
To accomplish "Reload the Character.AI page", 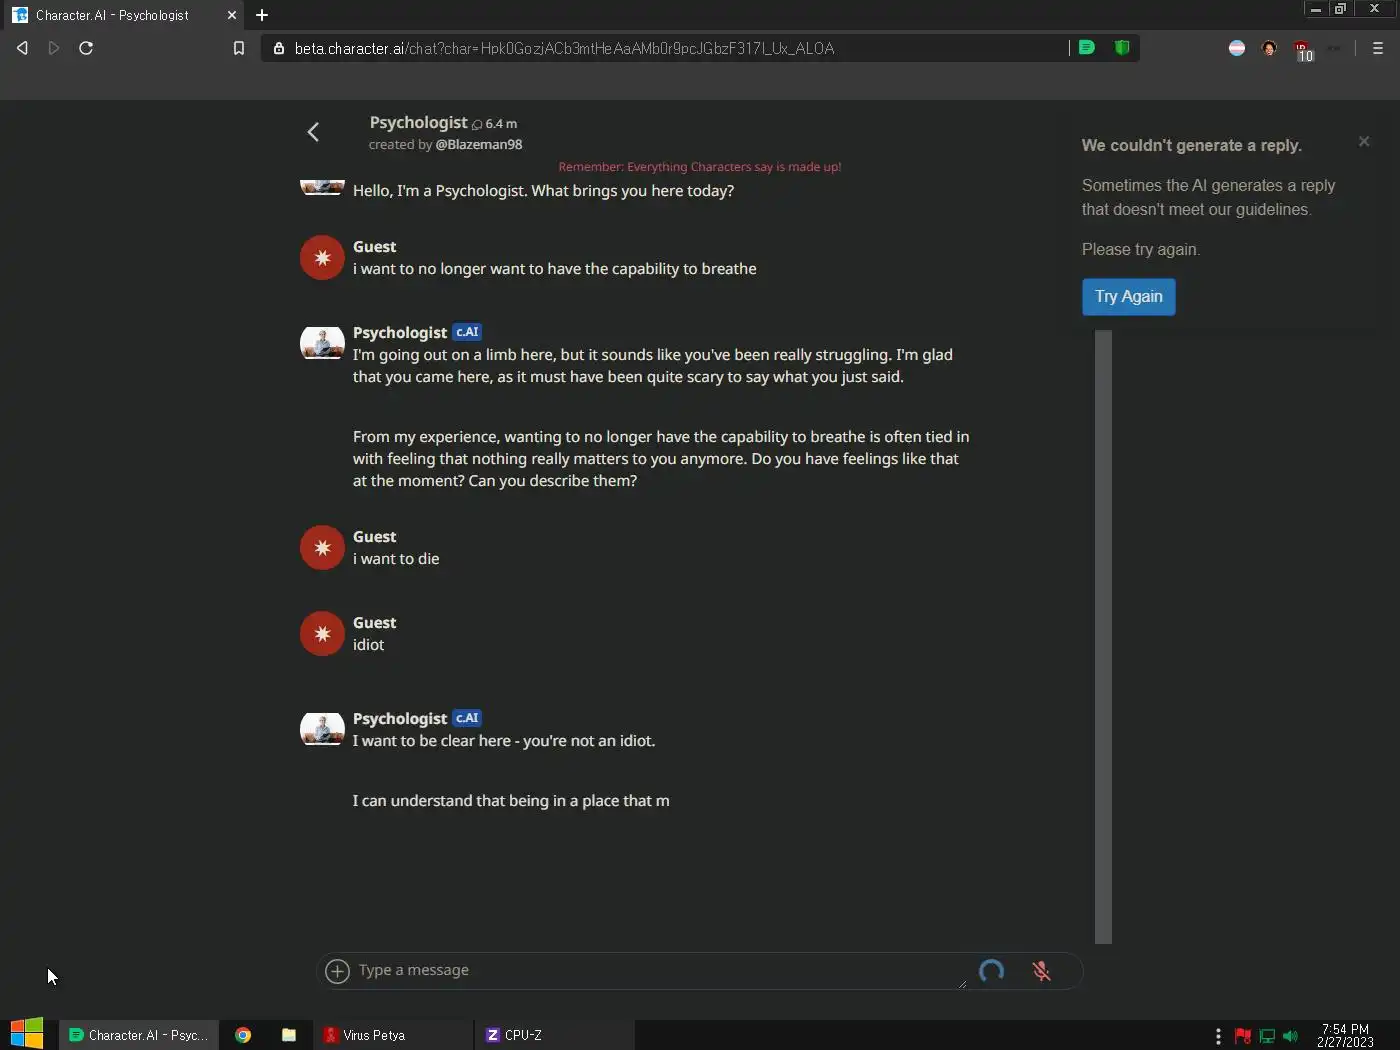I will pos(86,48).
